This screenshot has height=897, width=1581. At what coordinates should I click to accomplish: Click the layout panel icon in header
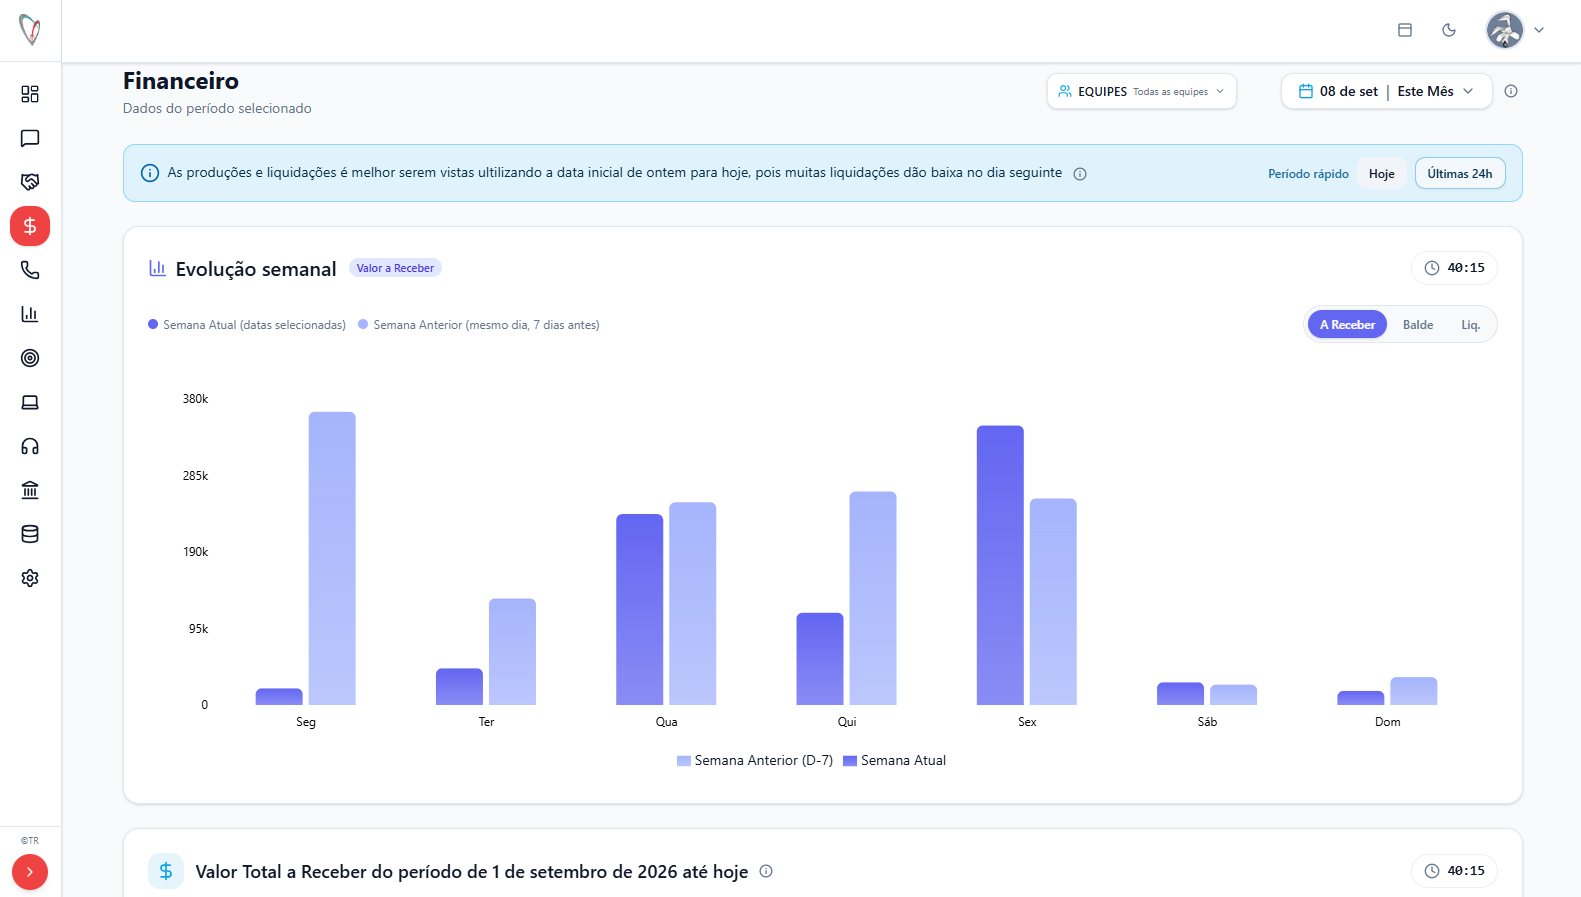[1405, 30]
